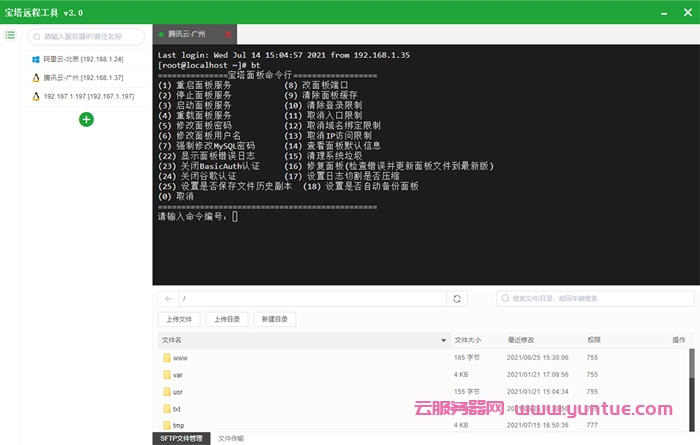Toggle the server list sidebar icon
Image resolution: width=700 pixels, height=445 pixels.
pos(10,35)
